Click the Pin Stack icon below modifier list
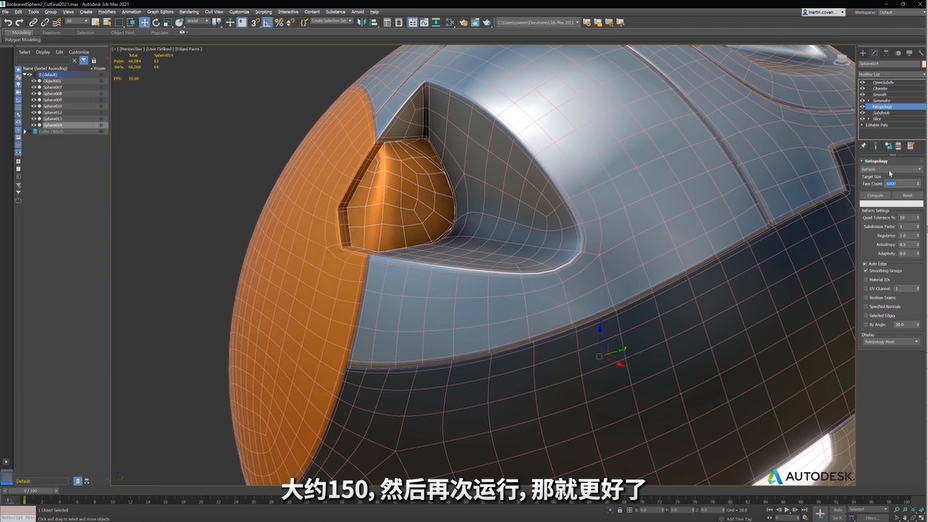Image resolution: width=928 pixels, height=522 pixels. [x=863, y=146]
